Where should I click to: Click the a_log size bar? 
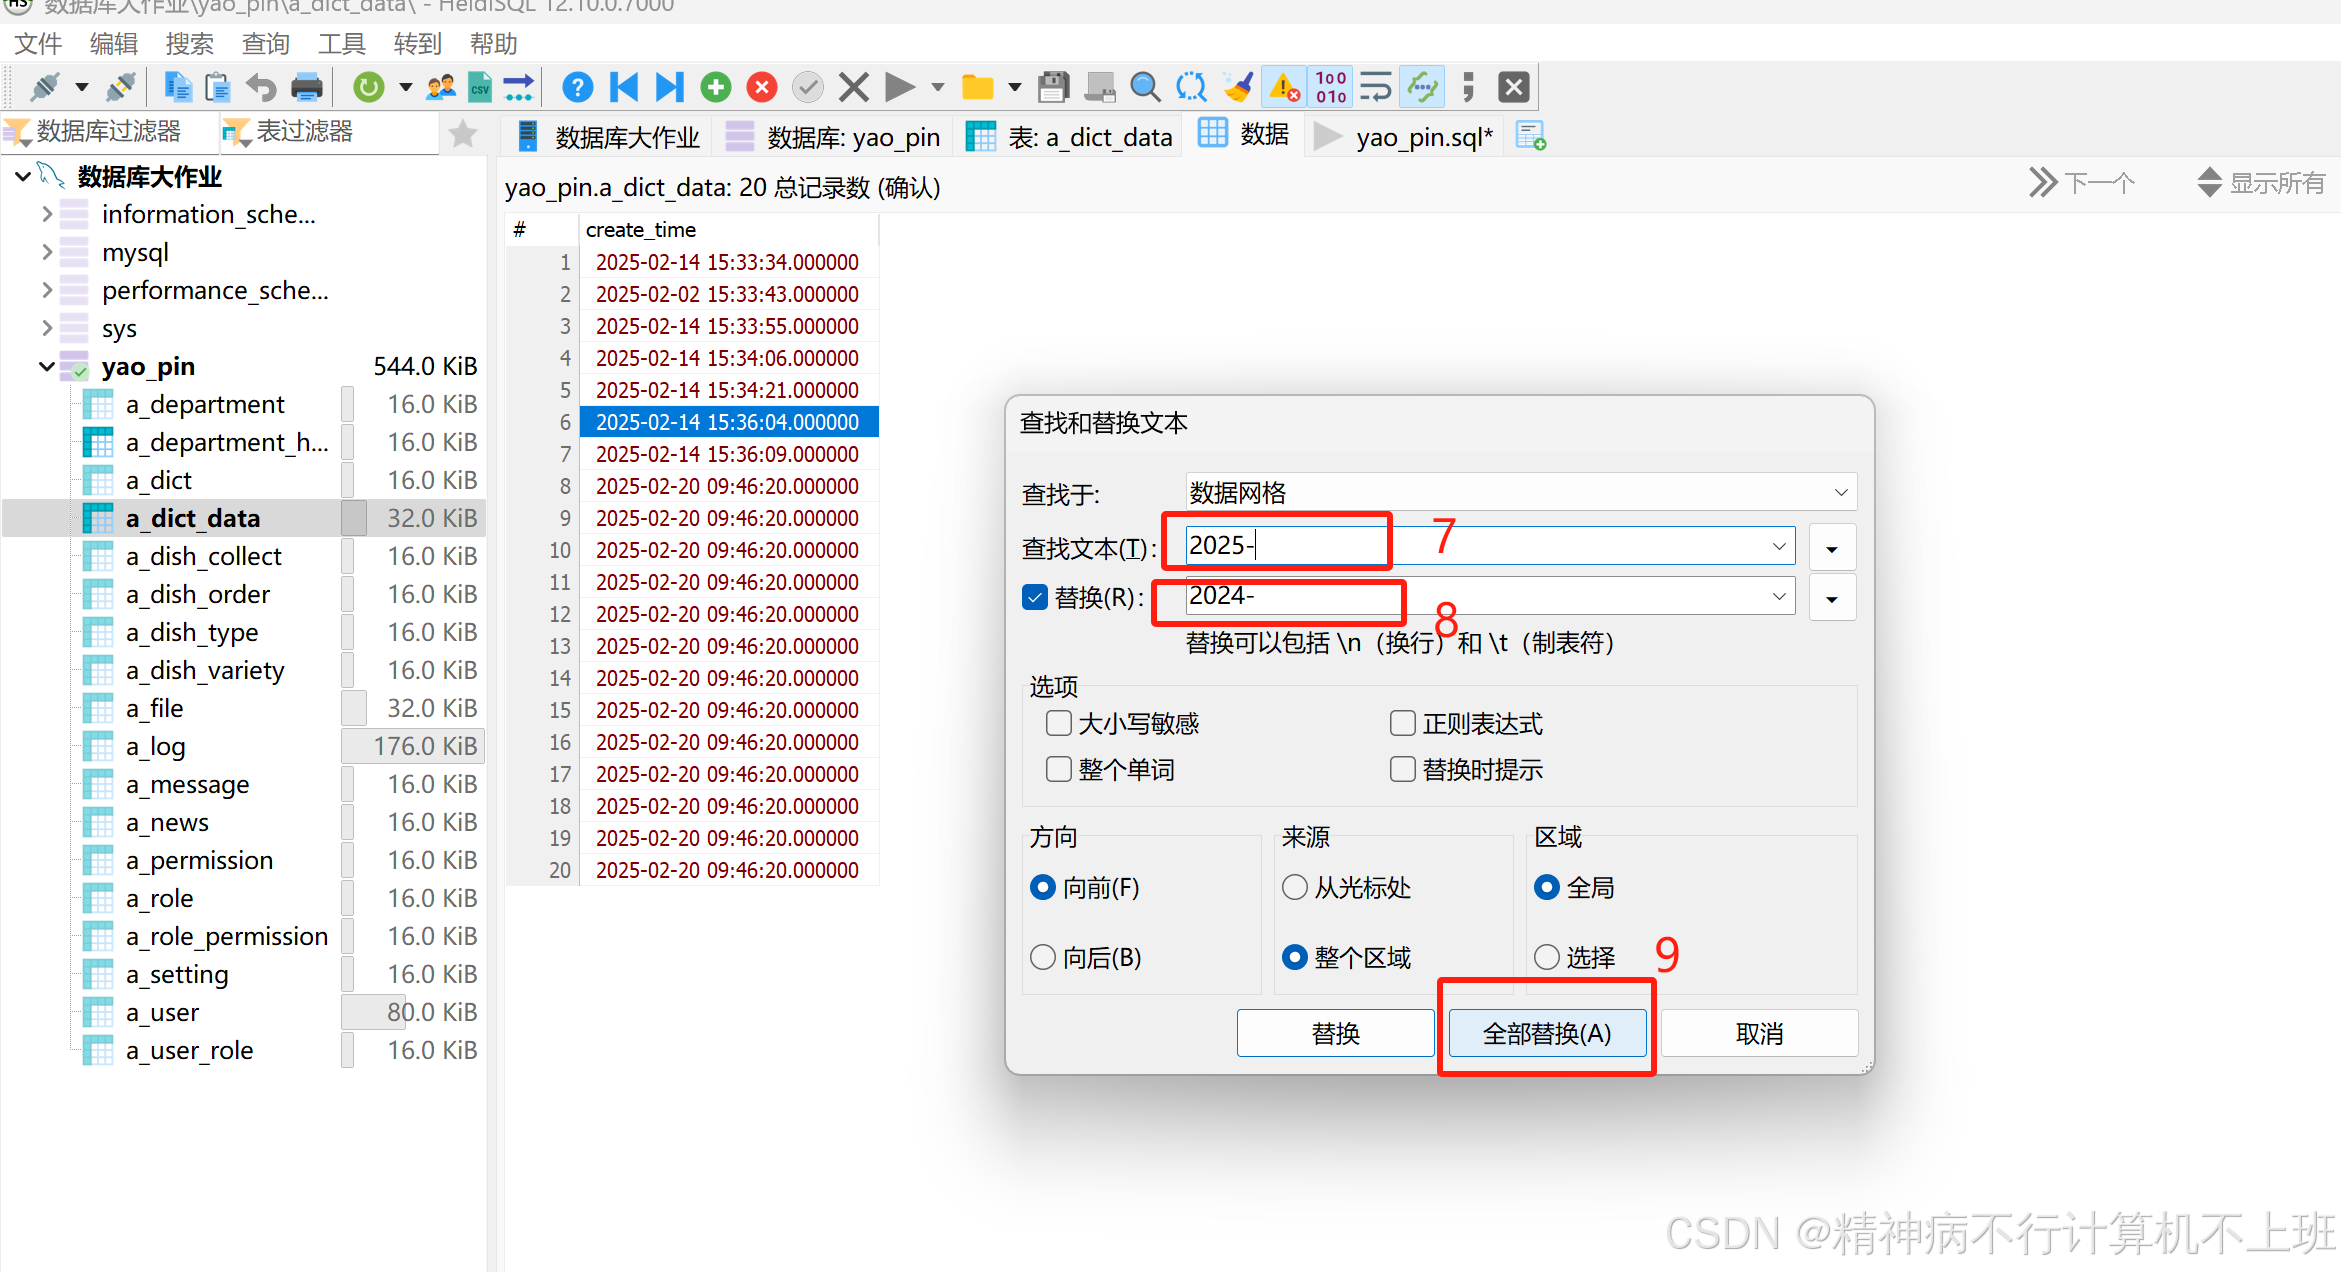[x=412, y=746]
